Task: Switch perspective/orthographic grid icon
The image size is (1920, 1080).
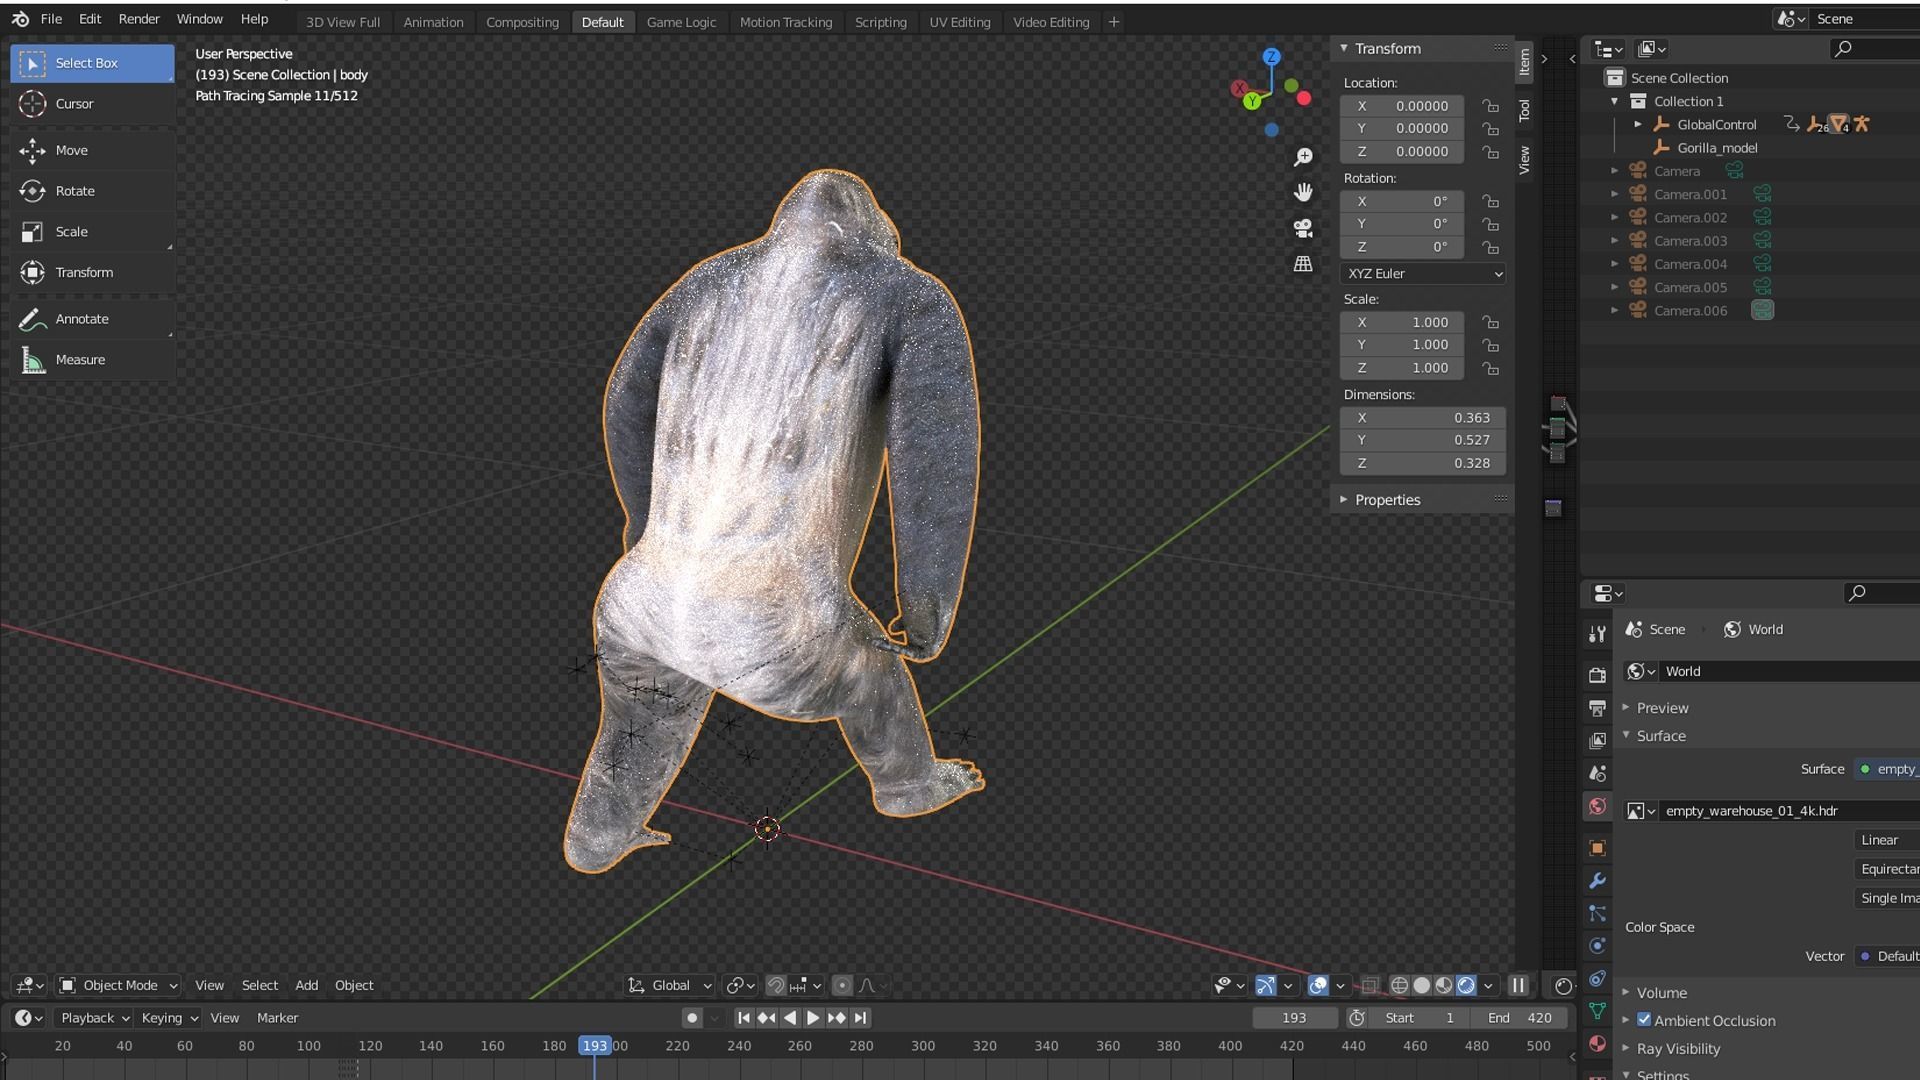Action: tap(1303, 264)
